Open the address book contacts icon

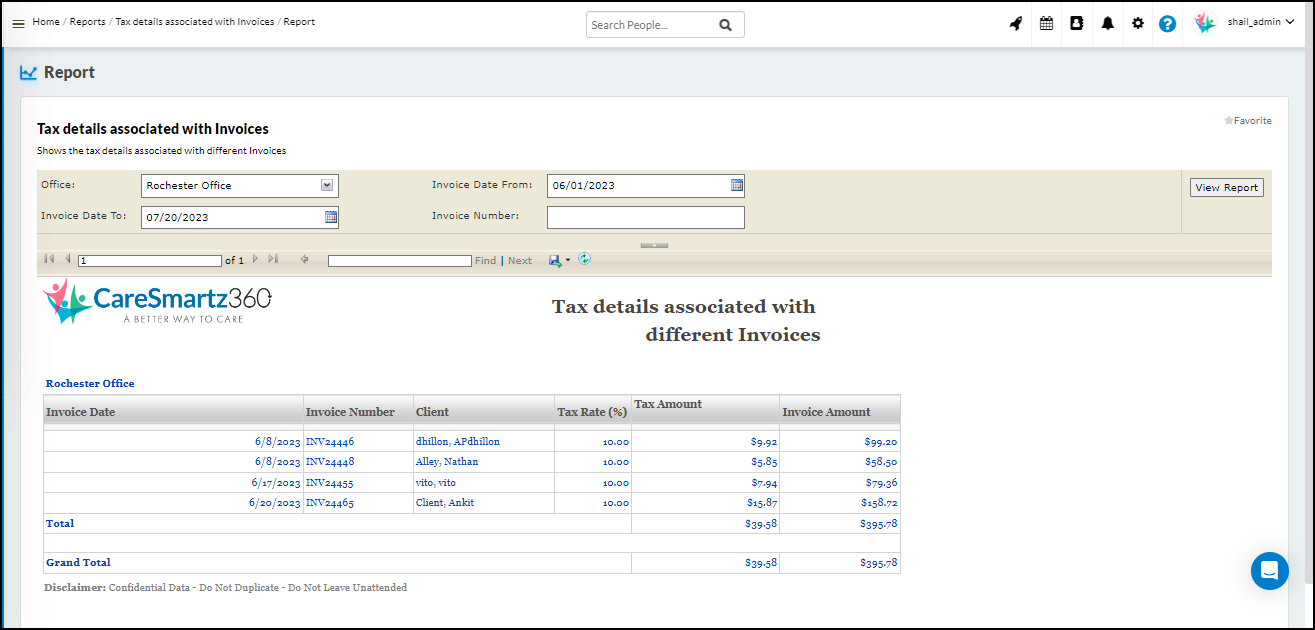coord(1077,24)
